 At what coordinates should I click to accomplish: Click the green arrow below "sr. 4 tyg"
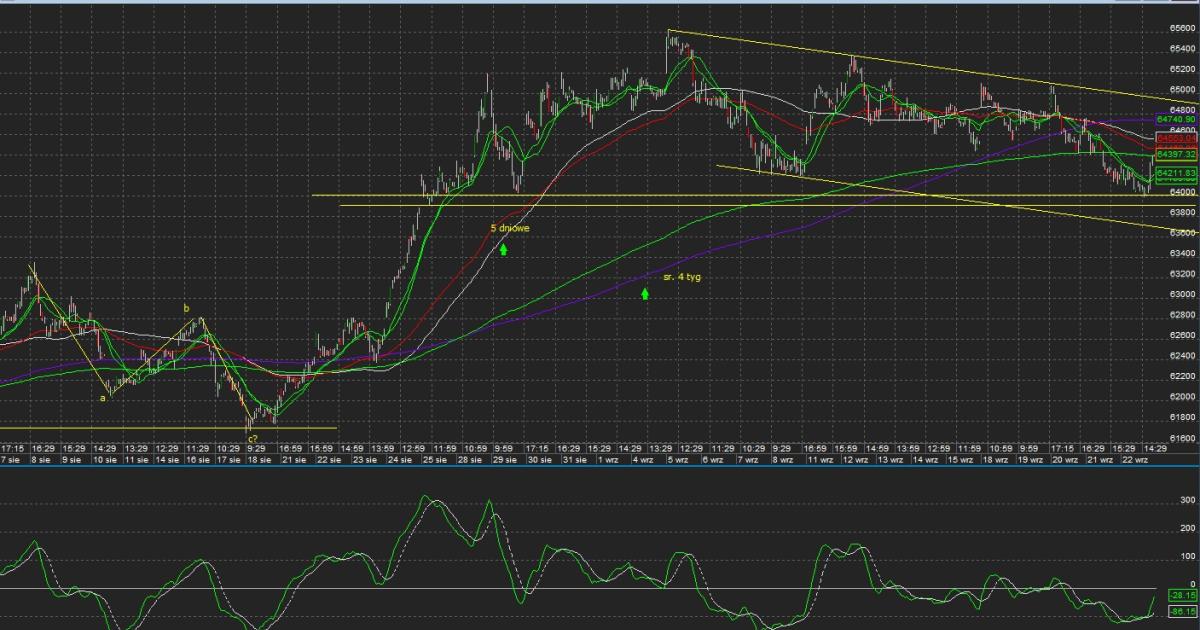pyautogui.click(x=645, y=293)
